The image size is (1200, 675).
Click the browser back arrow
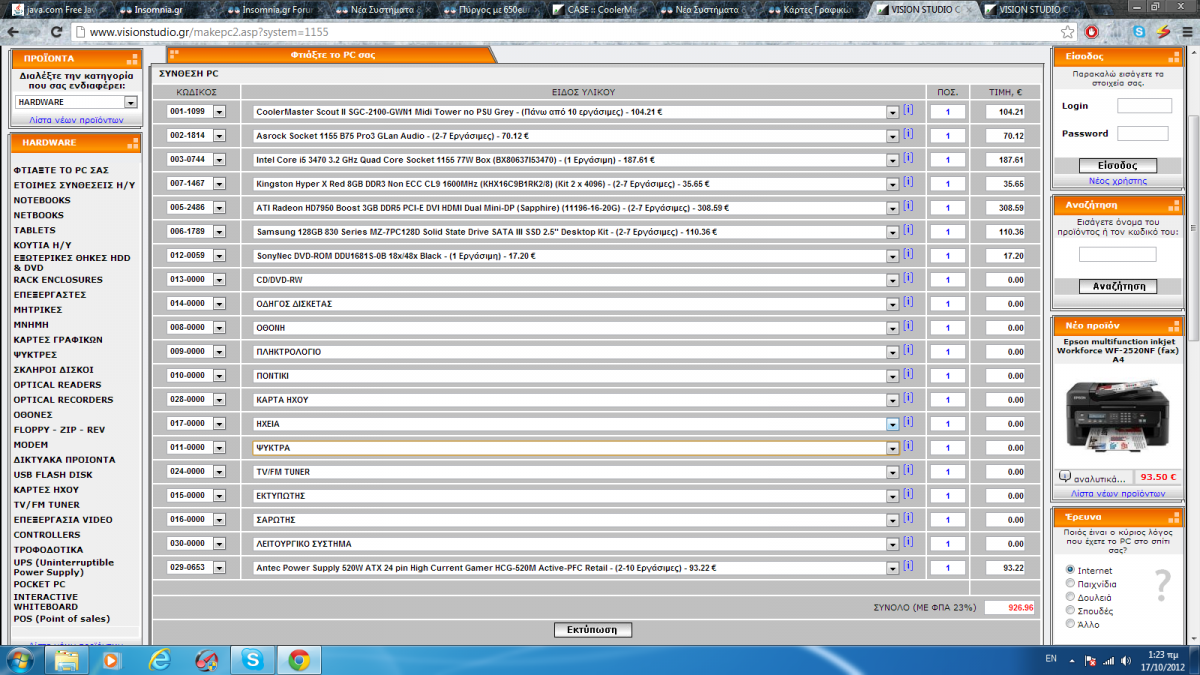[13, 32]
